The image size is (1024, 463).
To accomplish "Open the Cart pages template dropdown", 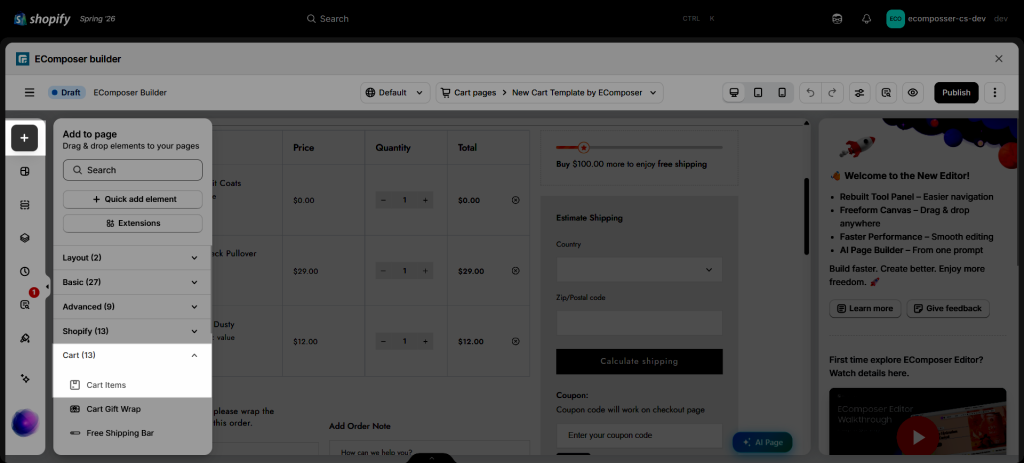I will (550, 93).
